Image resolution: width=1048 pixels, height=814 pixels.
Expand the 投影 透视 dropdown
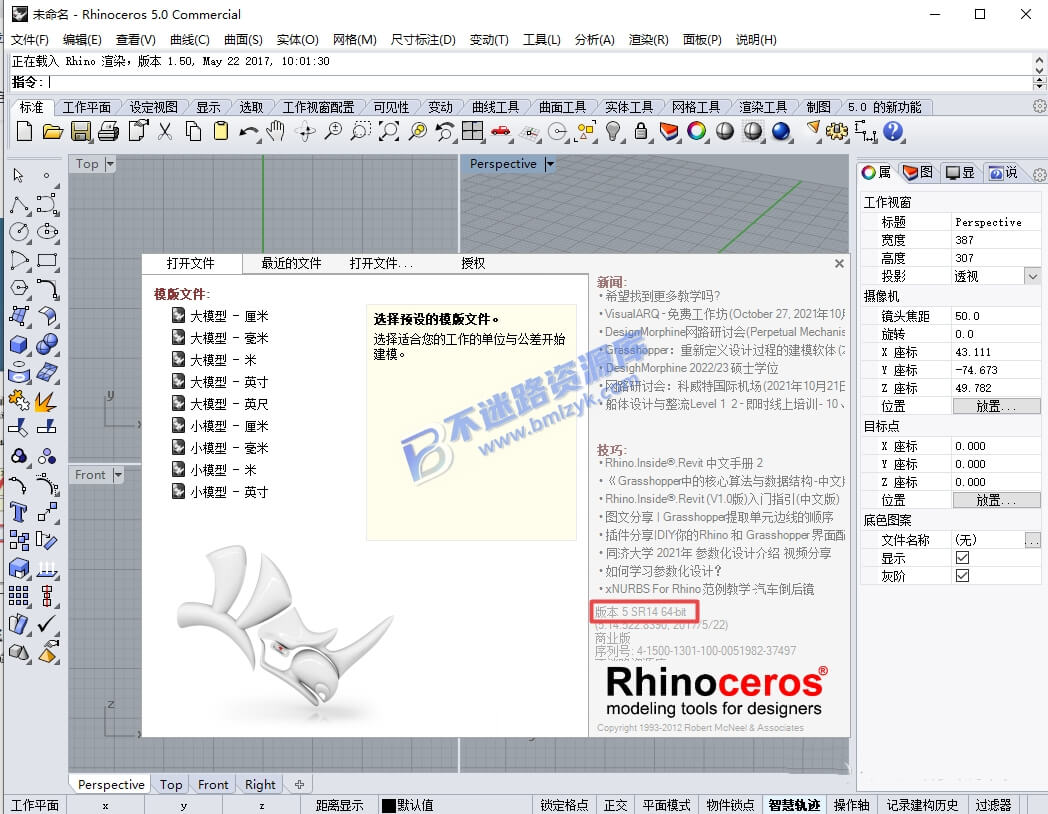point(1033,276)
